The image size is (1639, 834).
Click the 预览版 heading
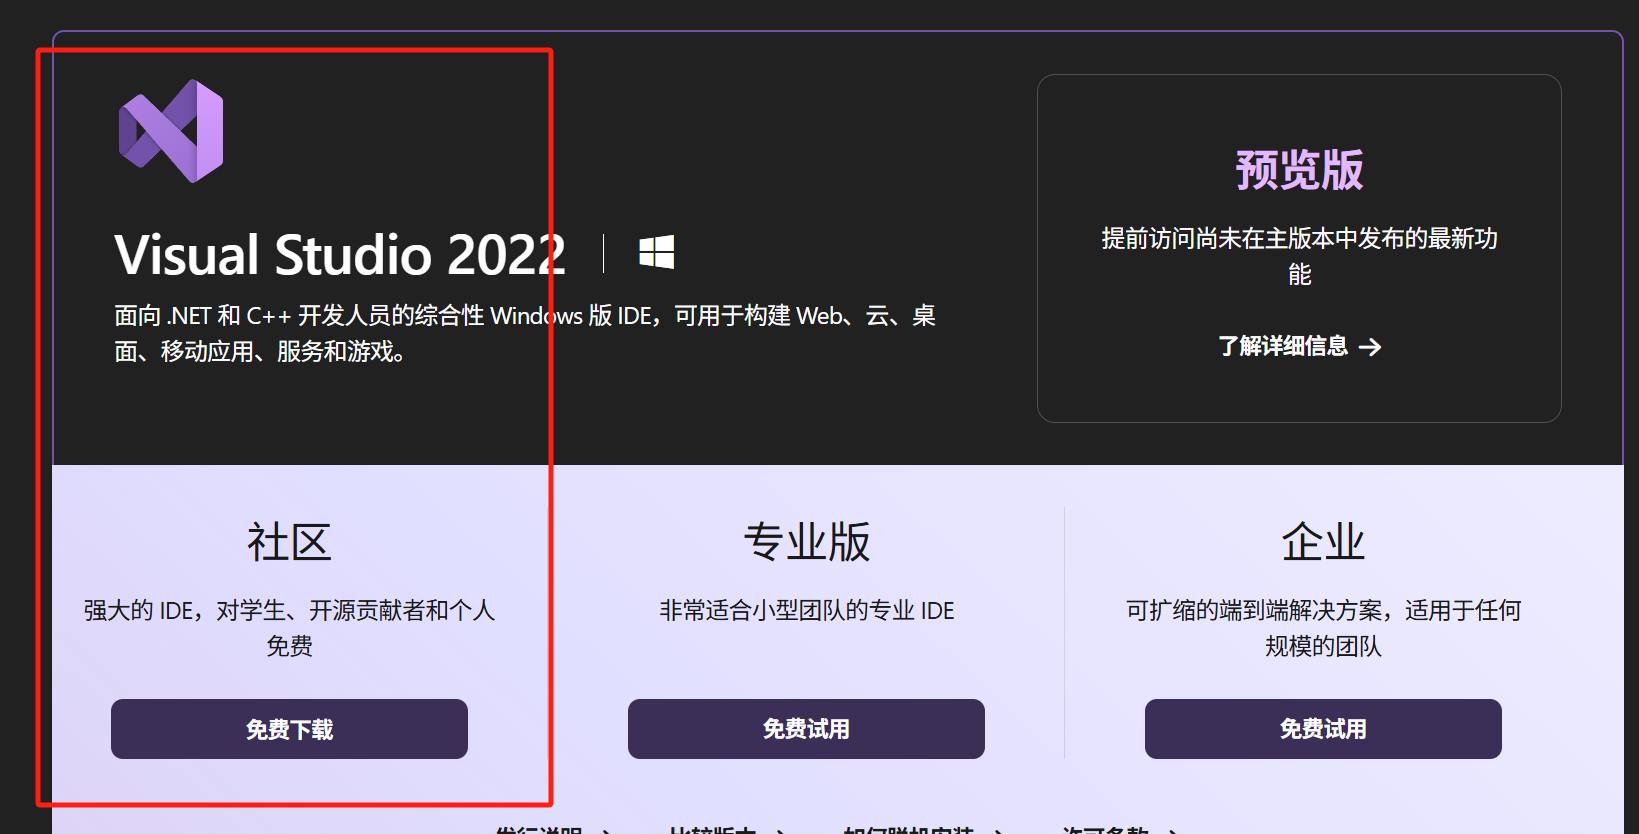click(x=1299, y=170)
